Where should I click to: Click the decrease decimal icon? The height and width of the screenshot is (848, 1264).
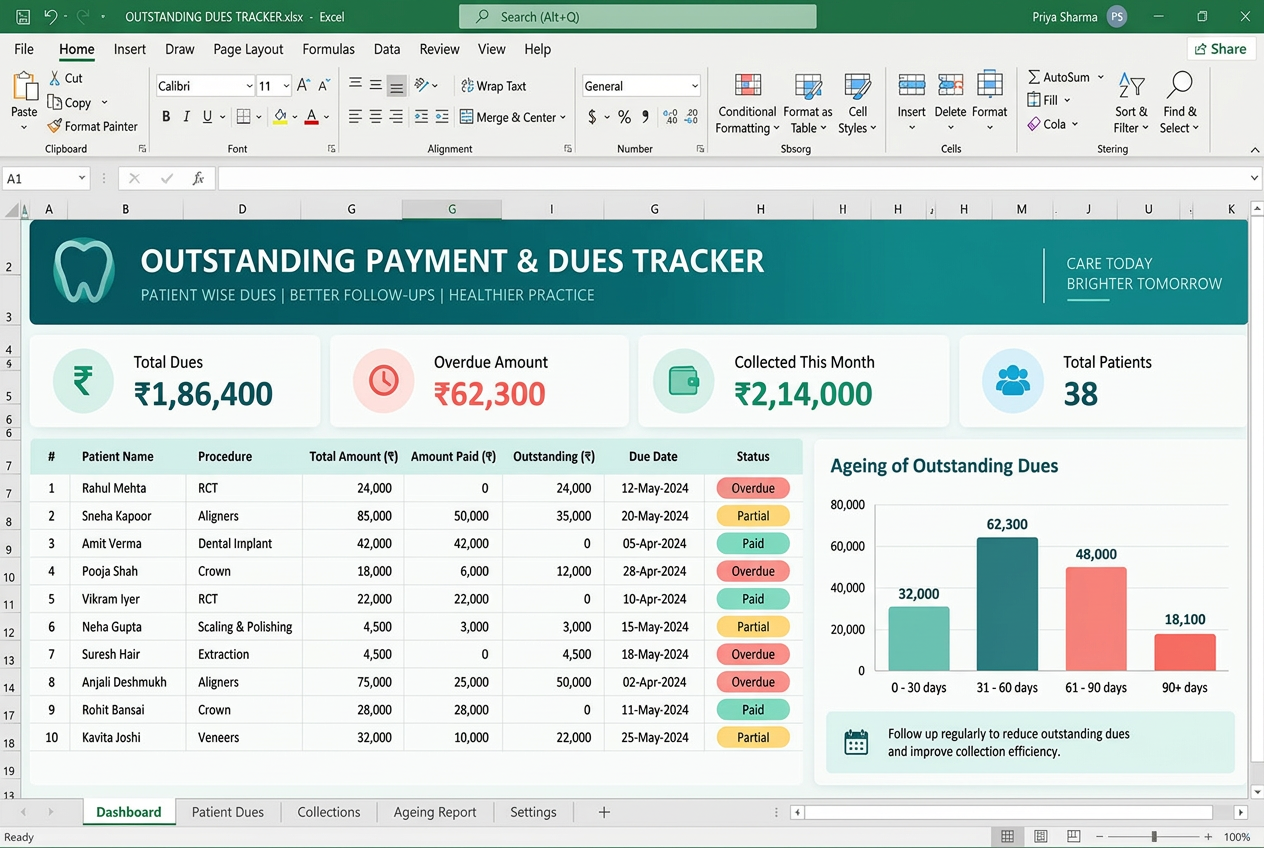coord(691,117)
